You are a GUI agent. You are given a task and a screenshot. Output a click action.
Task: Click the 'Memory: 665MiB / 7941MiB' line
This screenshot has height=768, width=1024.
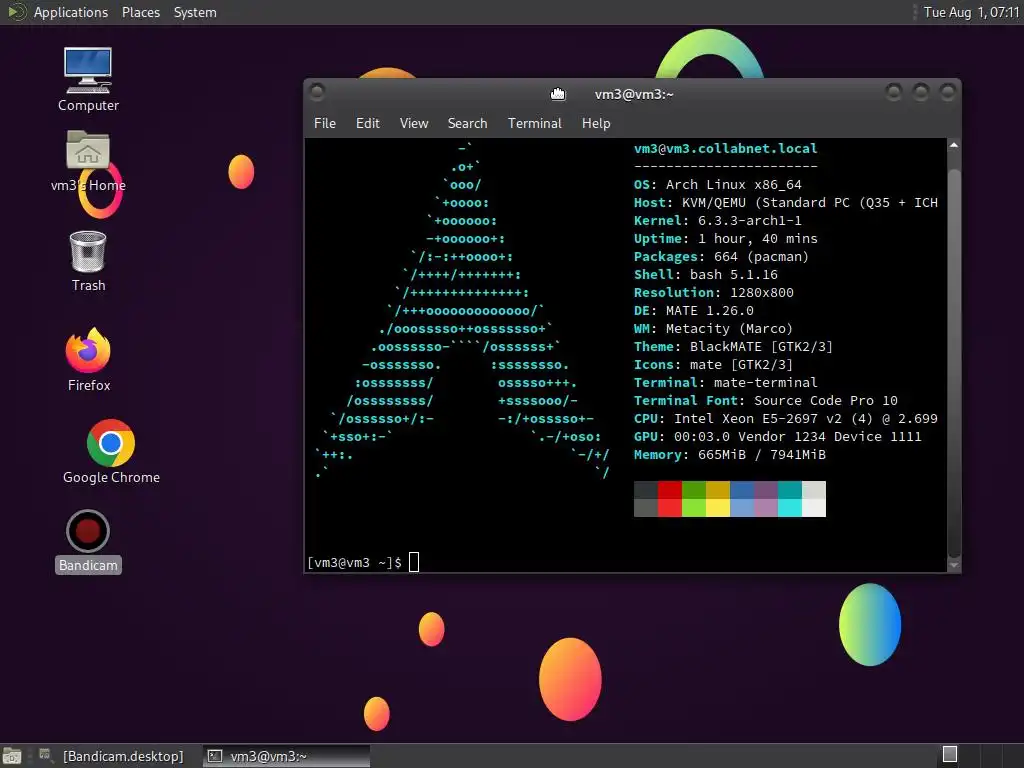click(x=730, y=455)
